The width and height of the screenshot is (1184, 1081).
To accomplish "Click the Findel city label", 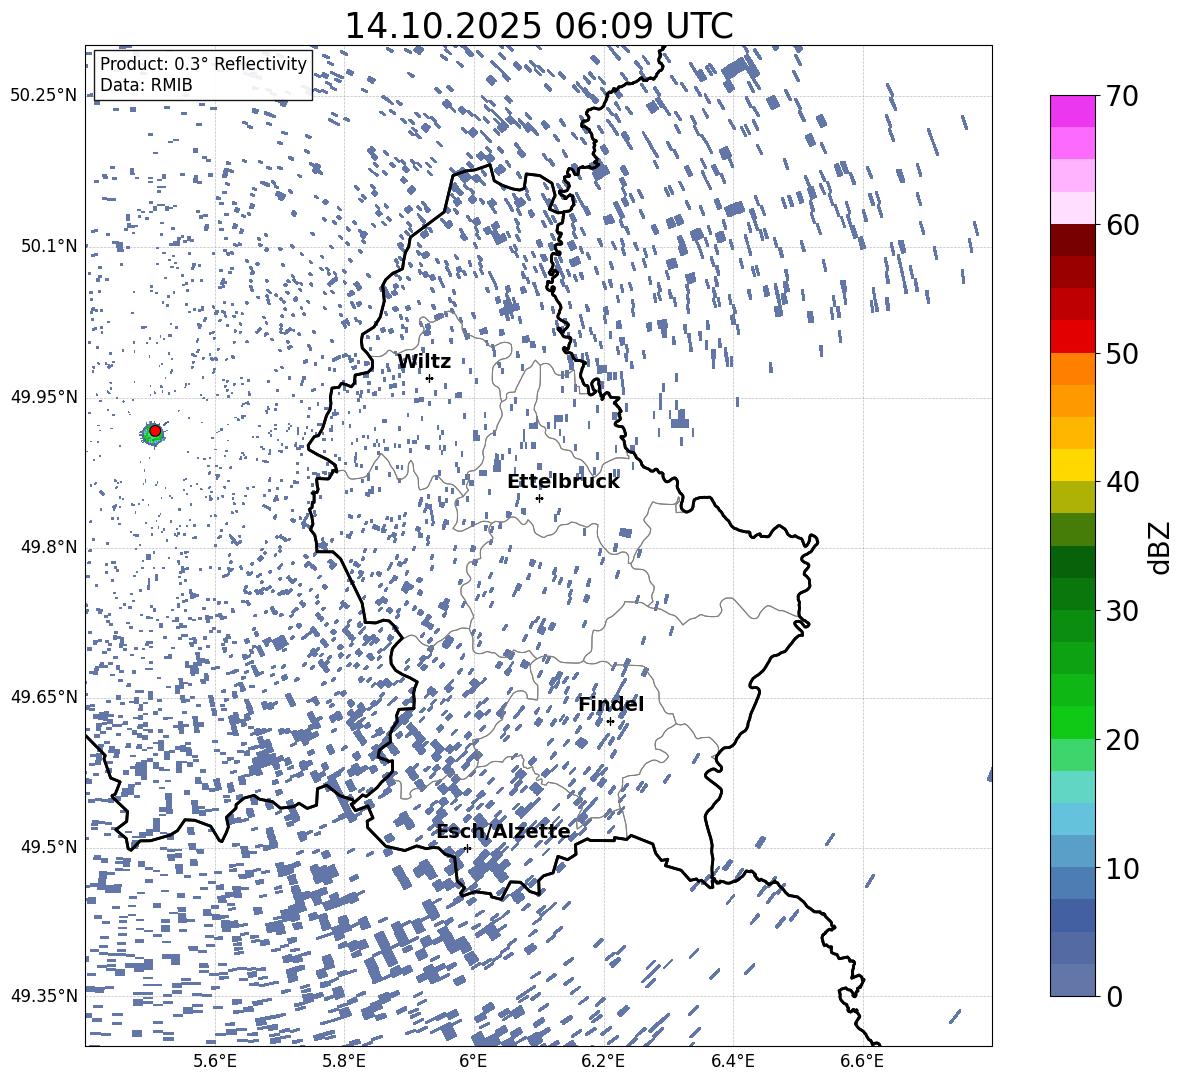I will pos(611,704).
